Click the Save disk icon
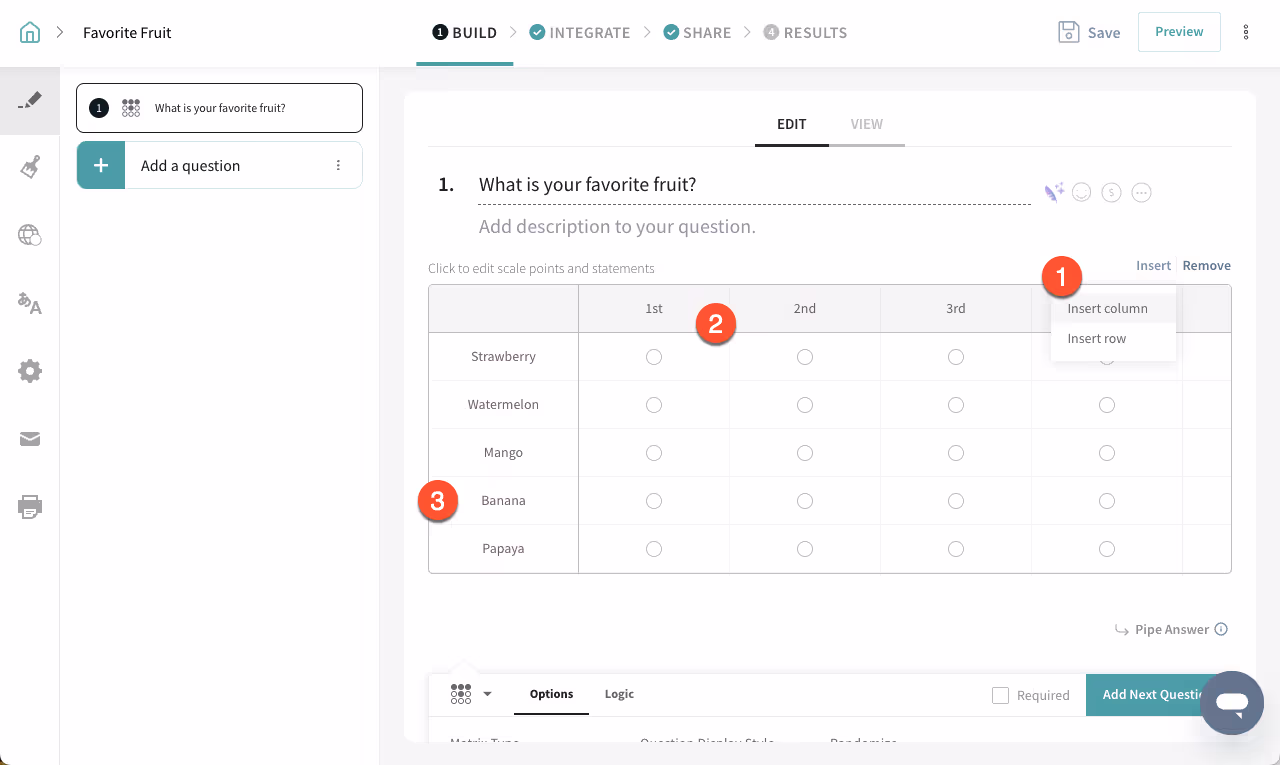Image resolution: width=1280 pixels, height=765 pixels. 1069,32
